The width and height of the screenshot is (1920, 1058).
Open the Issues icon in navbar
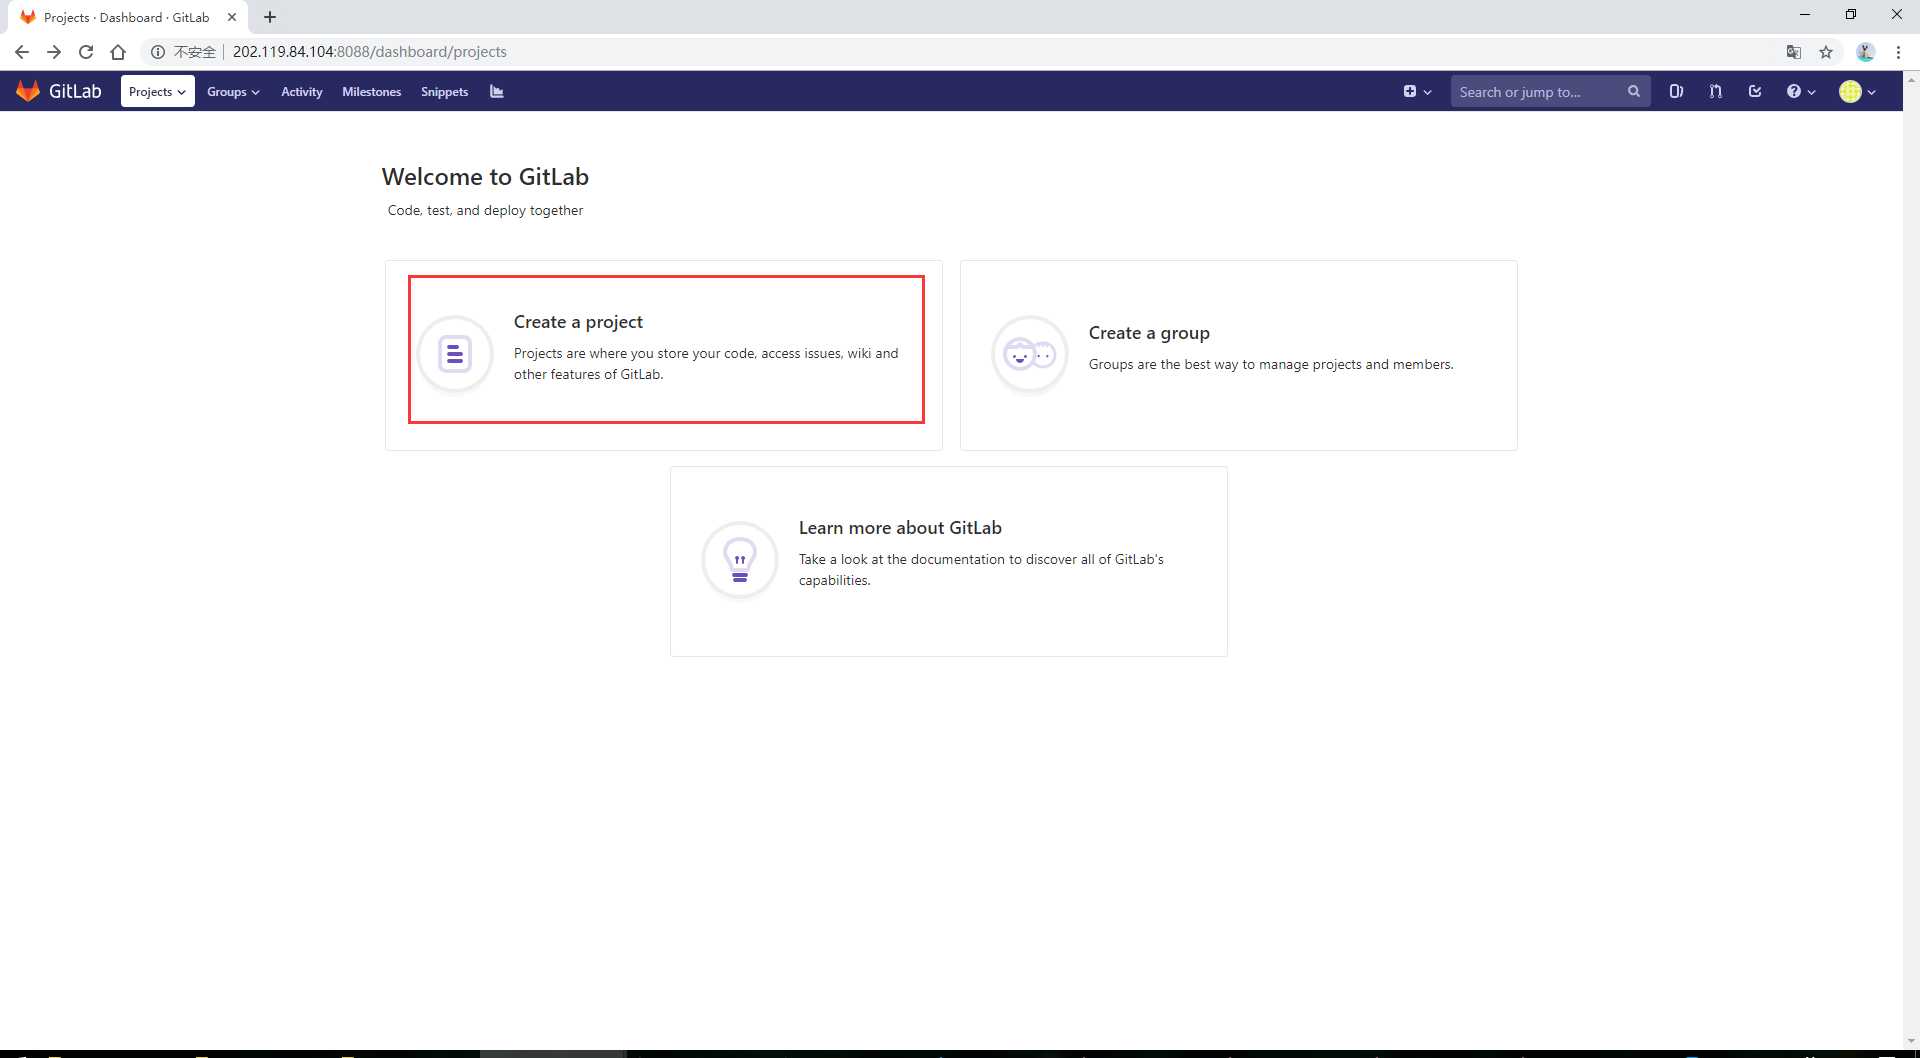(x=1676, y=91)
